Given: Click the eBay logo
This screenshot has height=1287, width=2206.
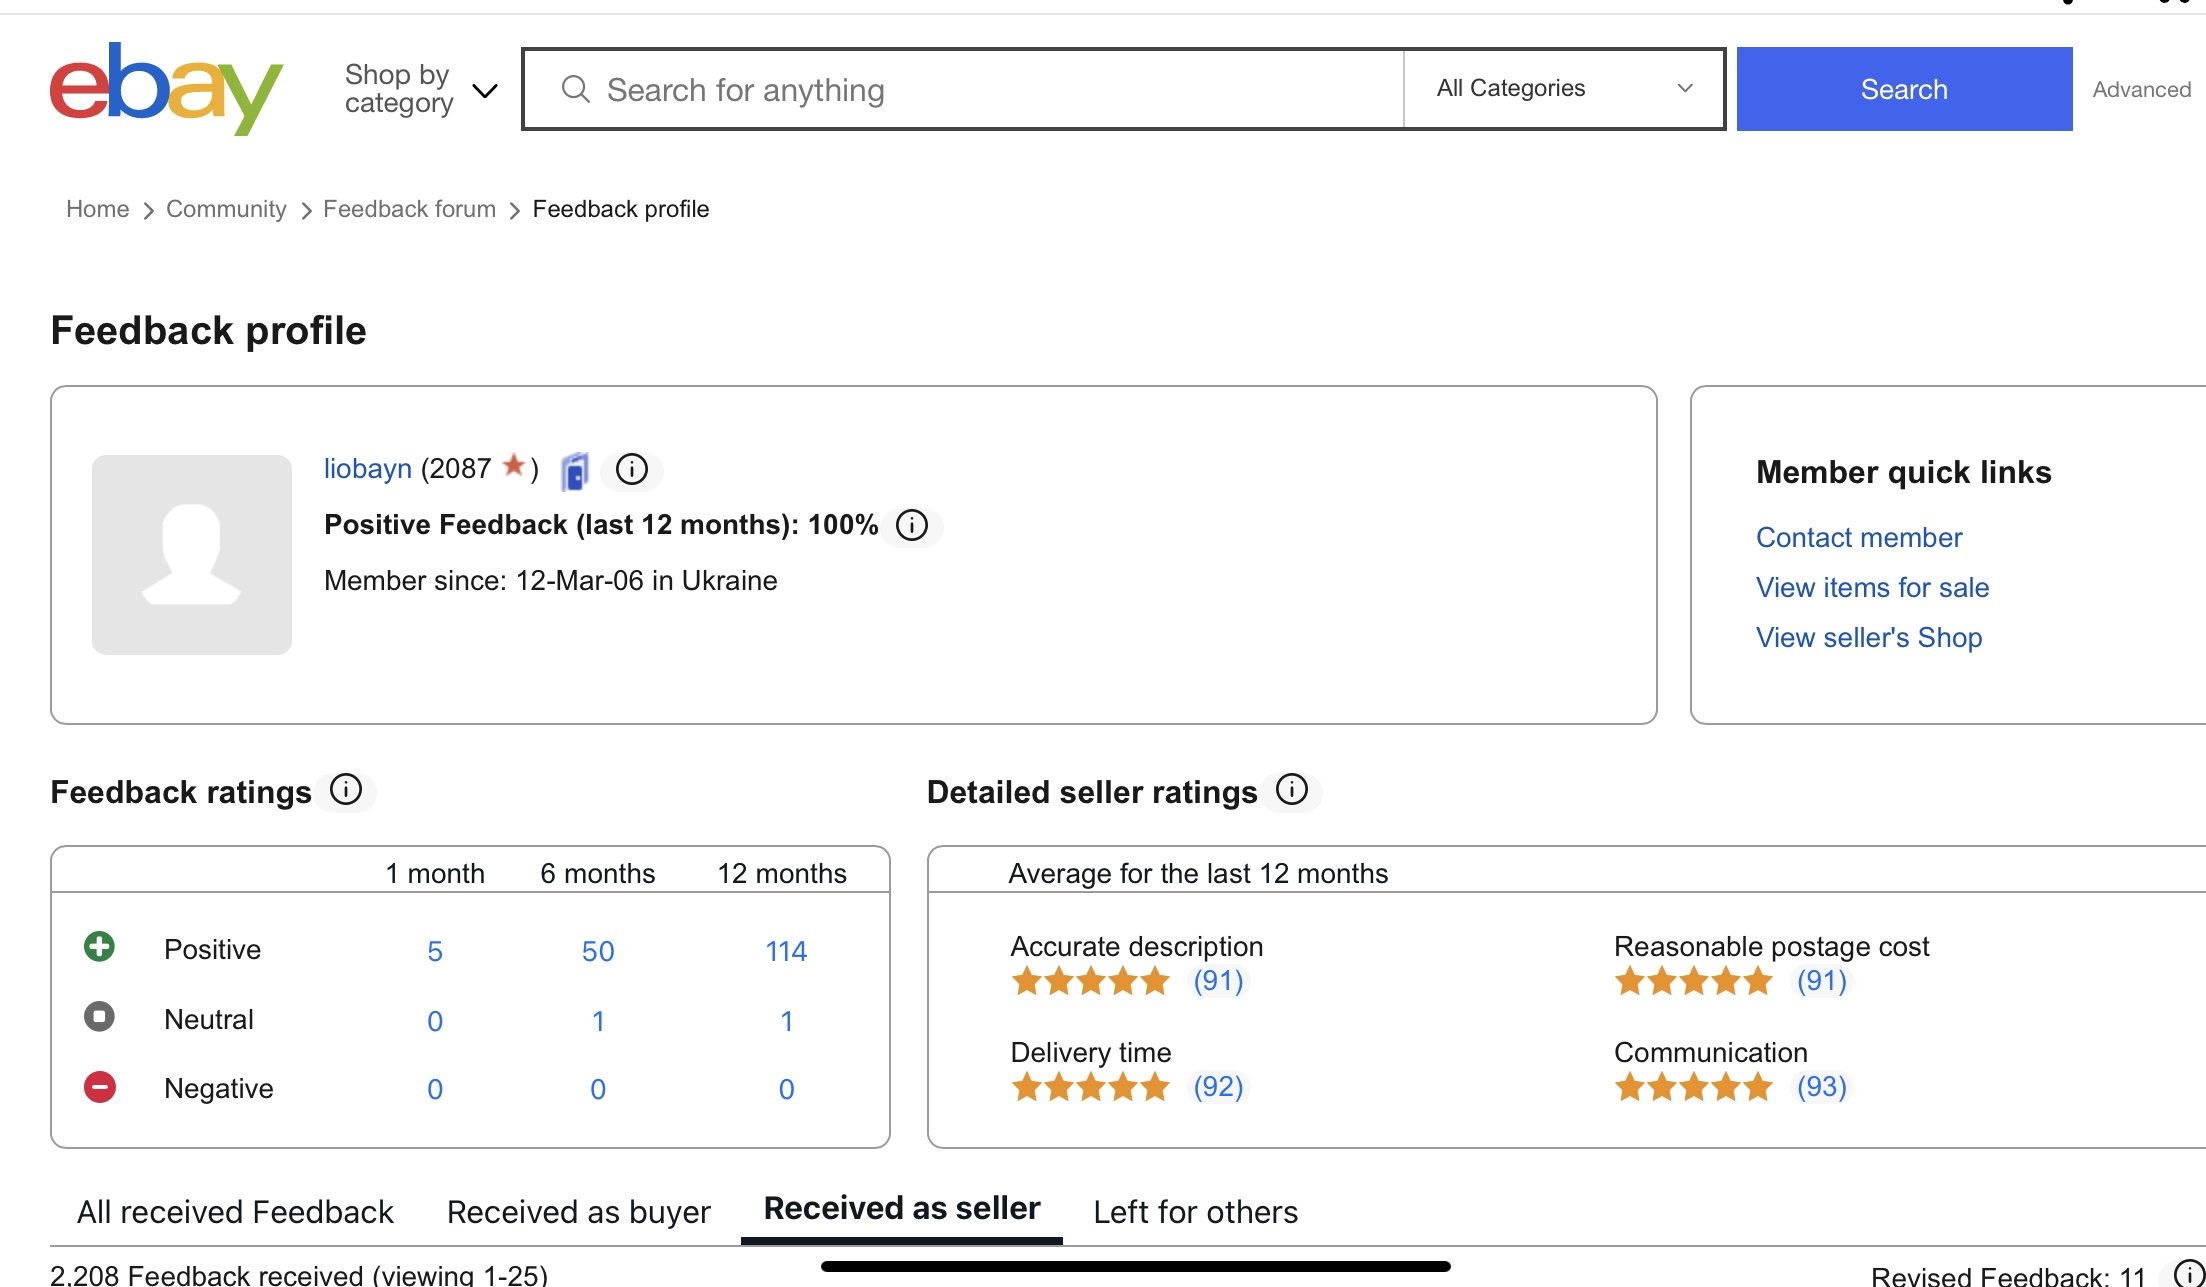Looking at the screenshot, I should pyautogui.click(x=166, y=88).
